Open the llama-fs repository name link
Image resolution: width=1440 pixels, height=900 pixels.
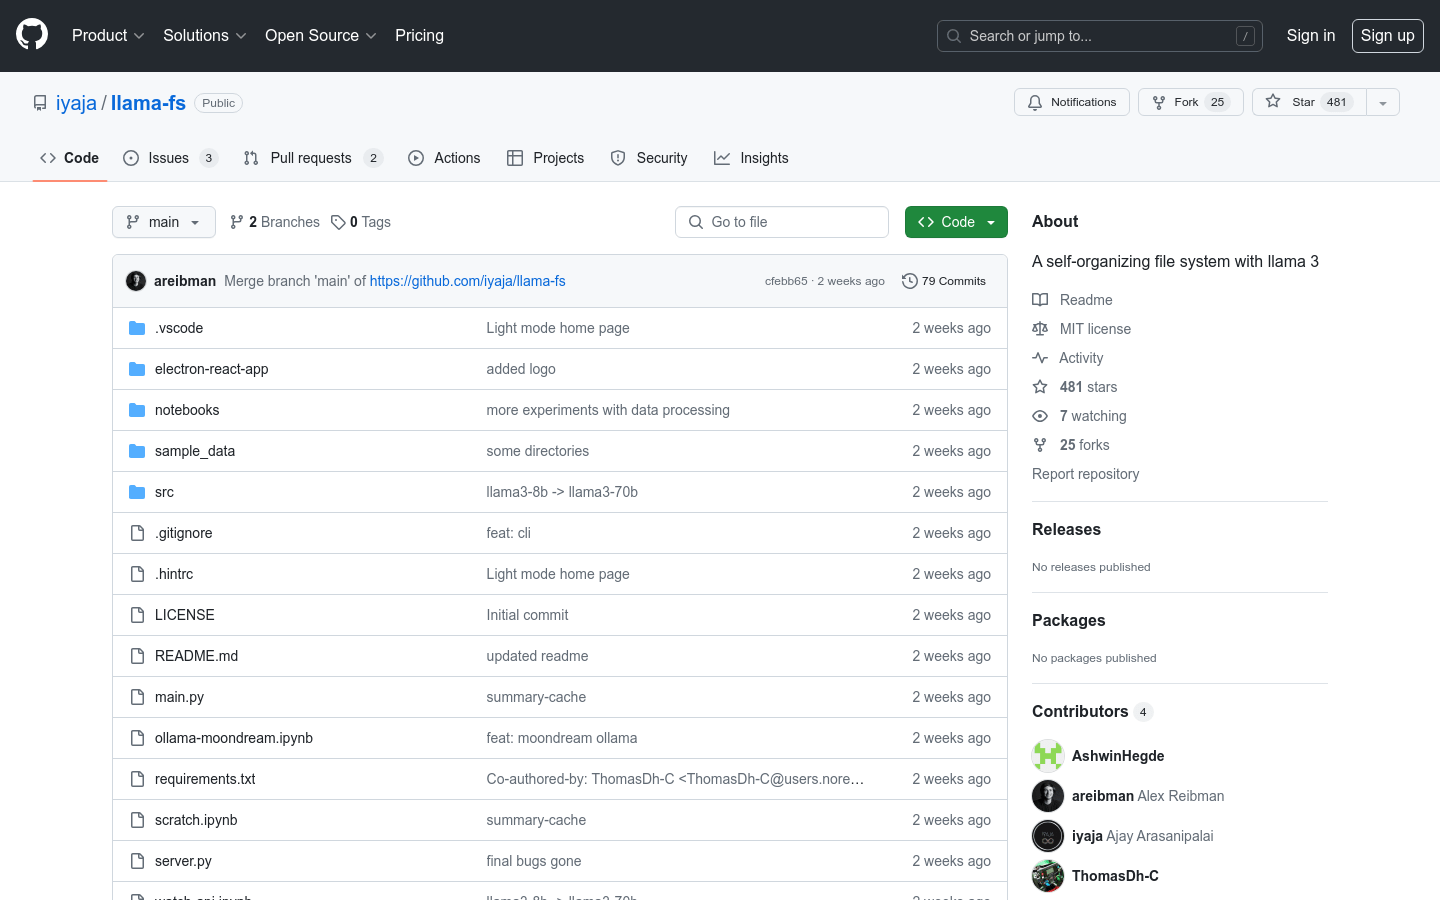click(x=148, y=103)
